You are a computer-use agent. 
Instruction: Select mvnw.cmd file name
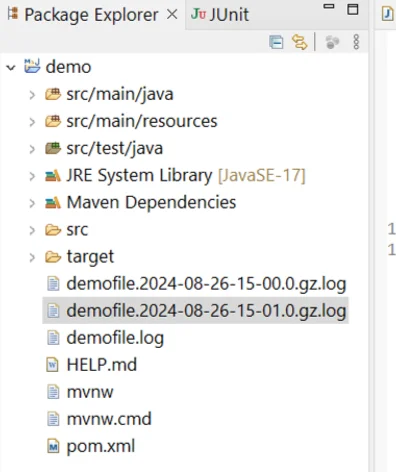click(109, 419)
